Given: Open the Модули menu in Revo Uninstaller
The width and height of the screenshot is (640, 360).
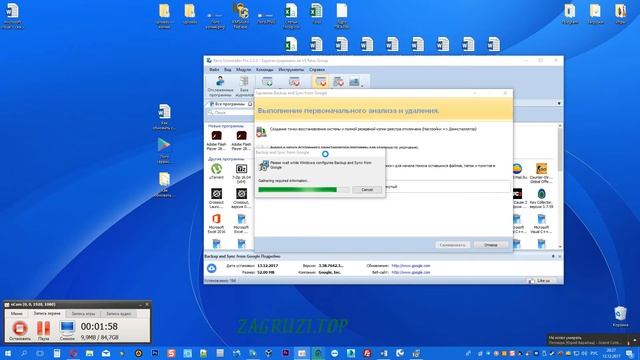Looking at the screenshot, I should tap(244, 70).
